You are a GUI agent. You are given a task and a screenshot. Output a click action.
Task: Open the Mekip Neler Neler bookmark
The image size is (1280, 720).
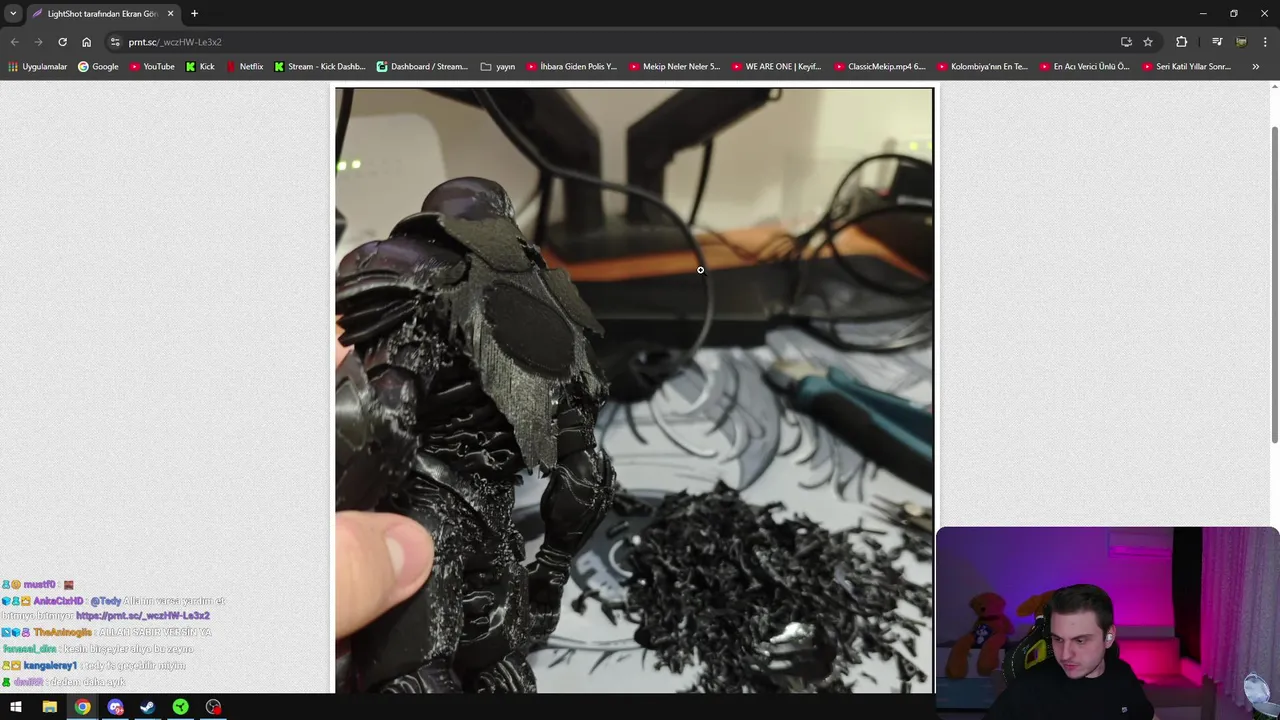[x=675, y=67]
